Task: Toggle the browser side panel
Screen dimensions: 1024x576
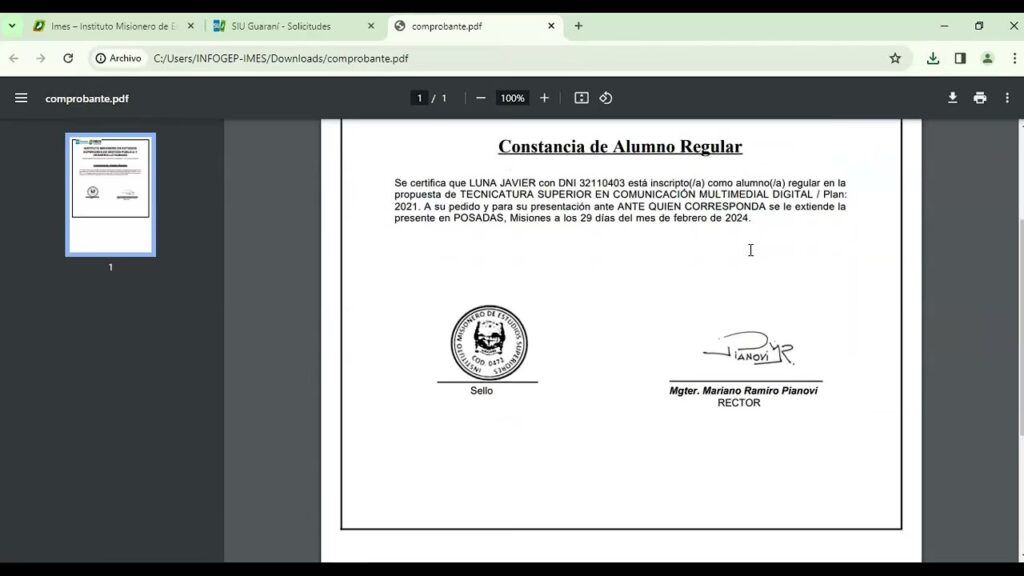Action: pos(960,58)
